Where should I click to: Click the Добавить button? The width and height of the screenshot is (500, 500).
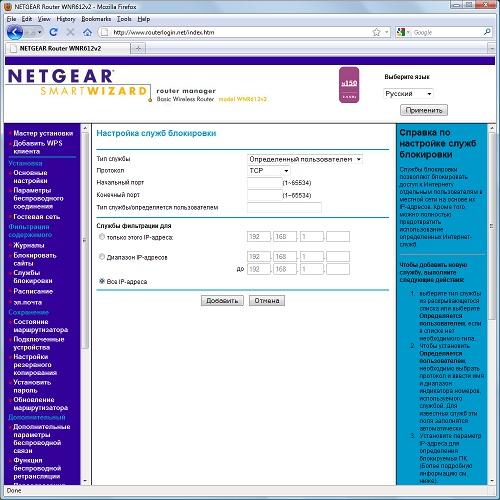222,301
